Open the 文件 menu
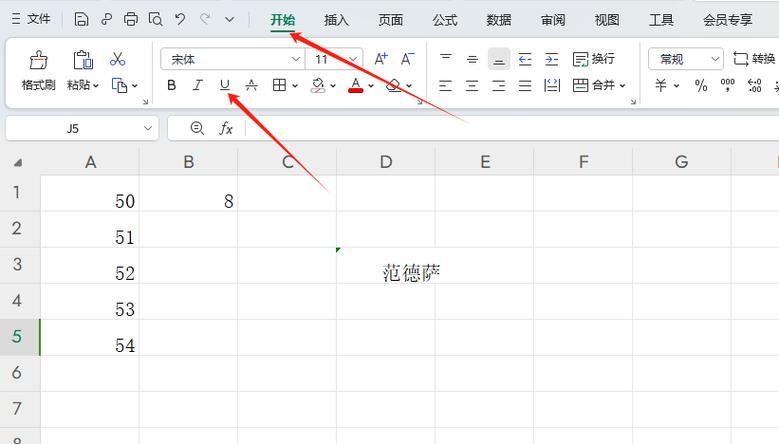The image size is (779, 444). 31,19
